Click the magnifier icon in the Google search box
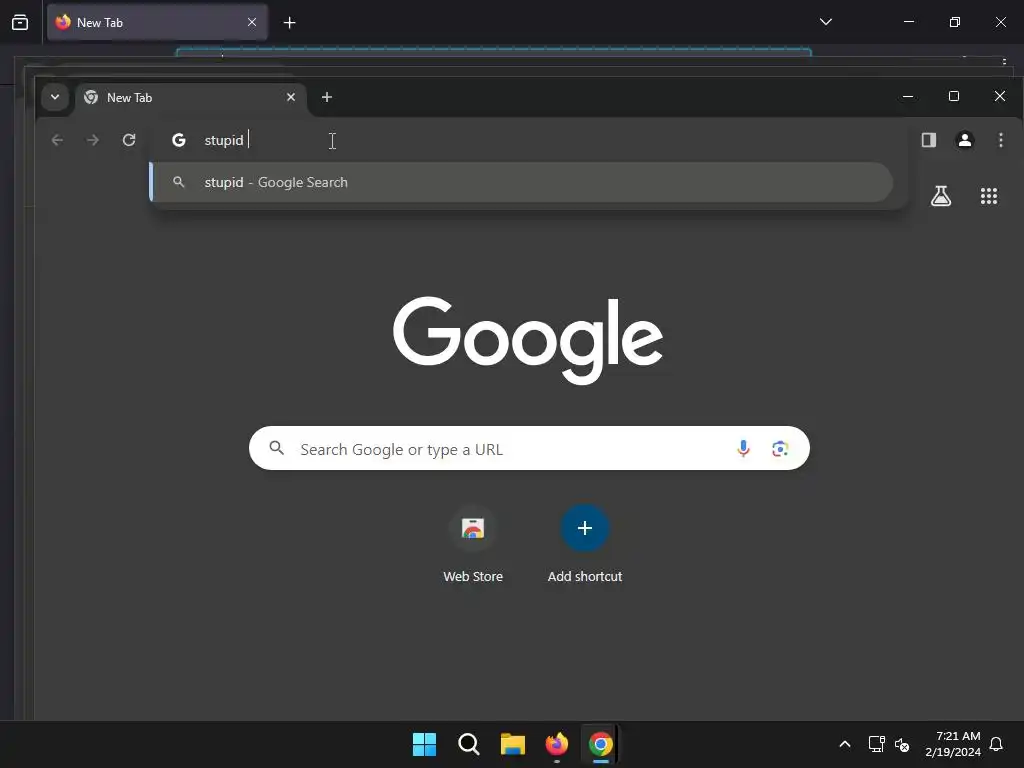The height and width of the screenshot is (768, 1024). [x=277, y=448]
